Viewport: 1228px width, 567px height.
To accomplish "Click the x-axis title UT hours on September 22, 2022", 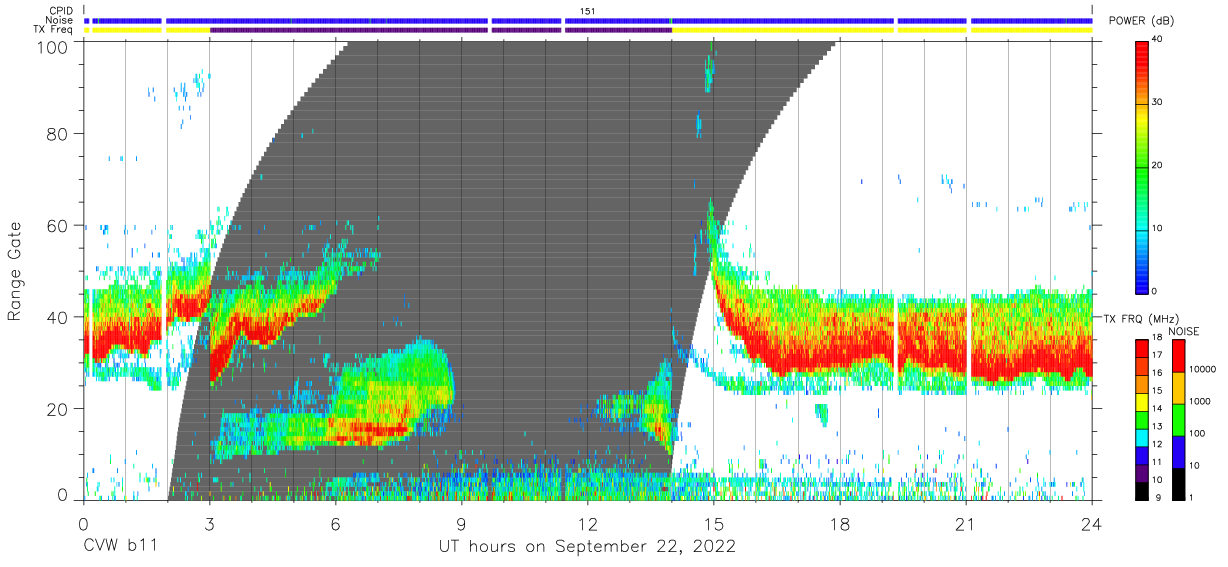I will pyautogui.click(x=587, y=547).
